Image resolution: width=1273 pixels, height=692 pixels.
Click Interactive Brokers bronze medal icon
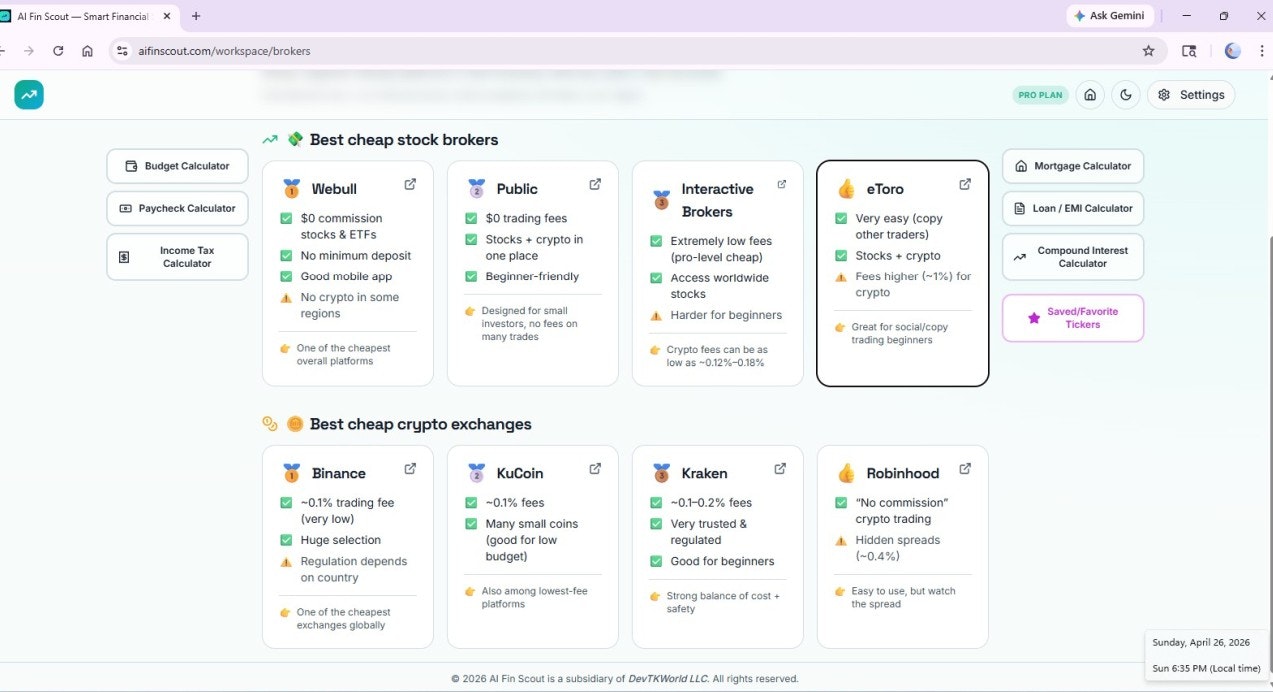[x=661, y=200]
